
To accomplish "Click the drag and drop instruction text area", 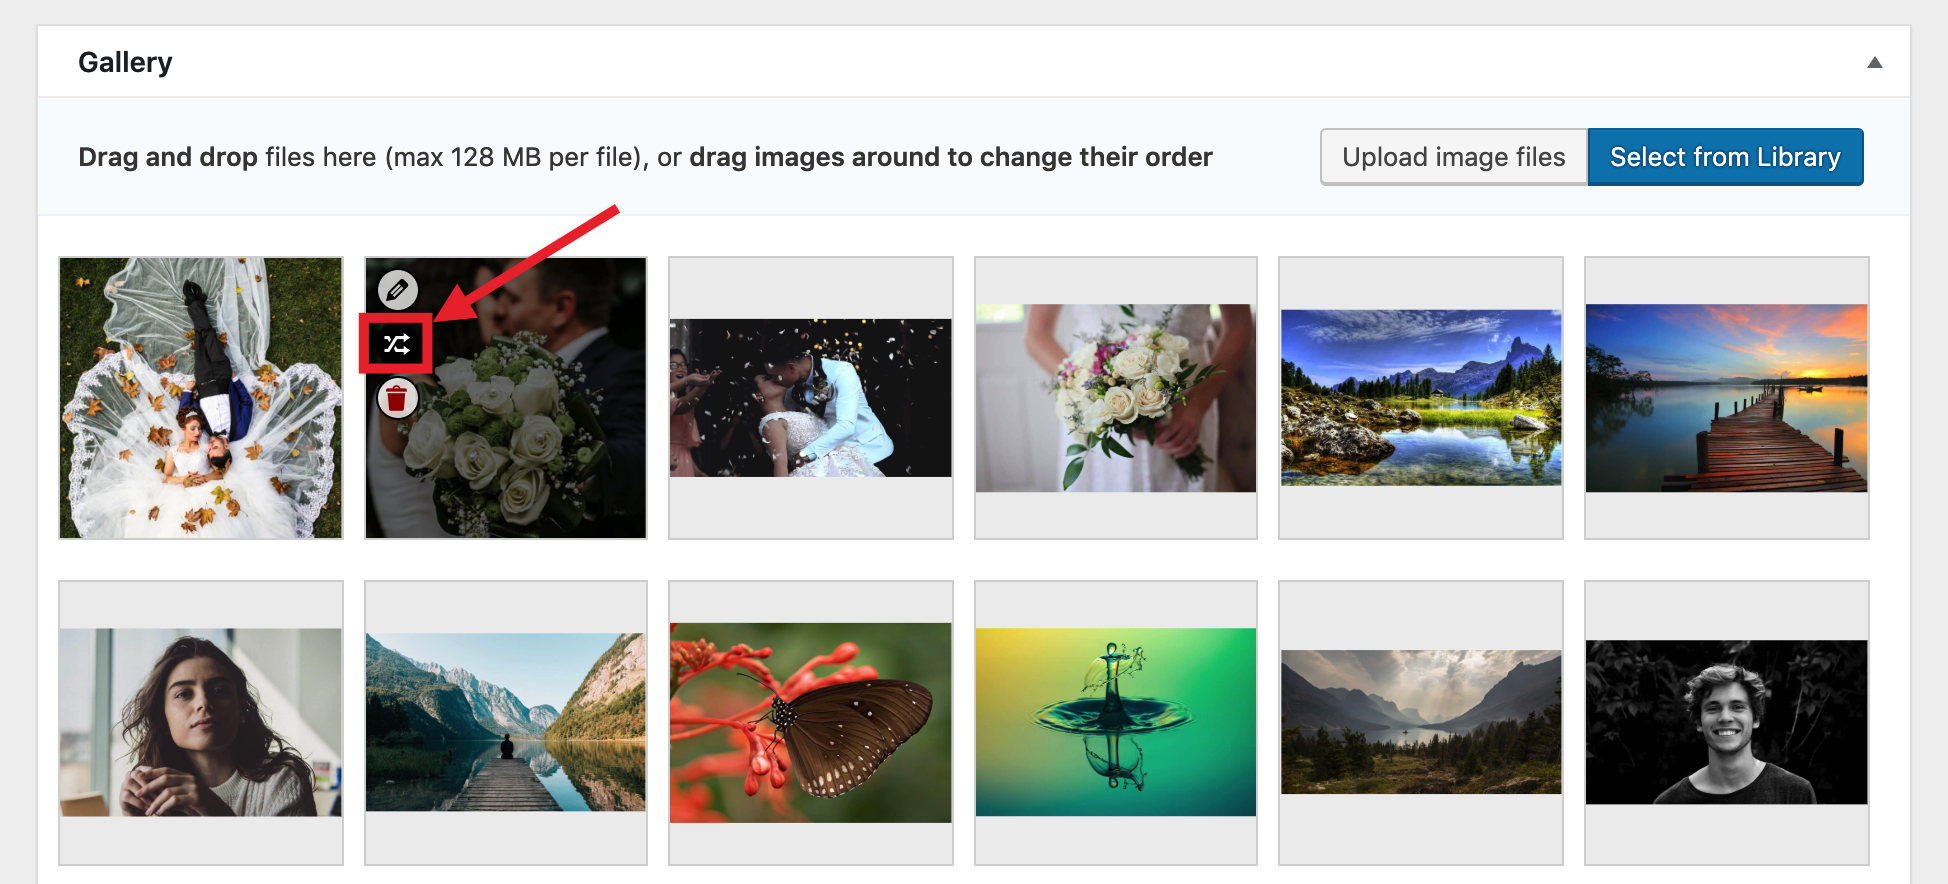I will point(645,157).
